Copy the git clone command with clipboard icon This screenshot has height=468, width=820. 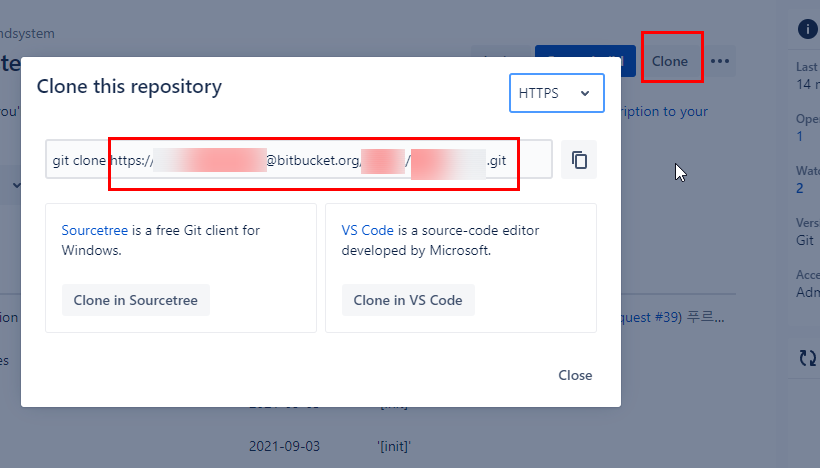pyautogui.click(x=579, y=159)
